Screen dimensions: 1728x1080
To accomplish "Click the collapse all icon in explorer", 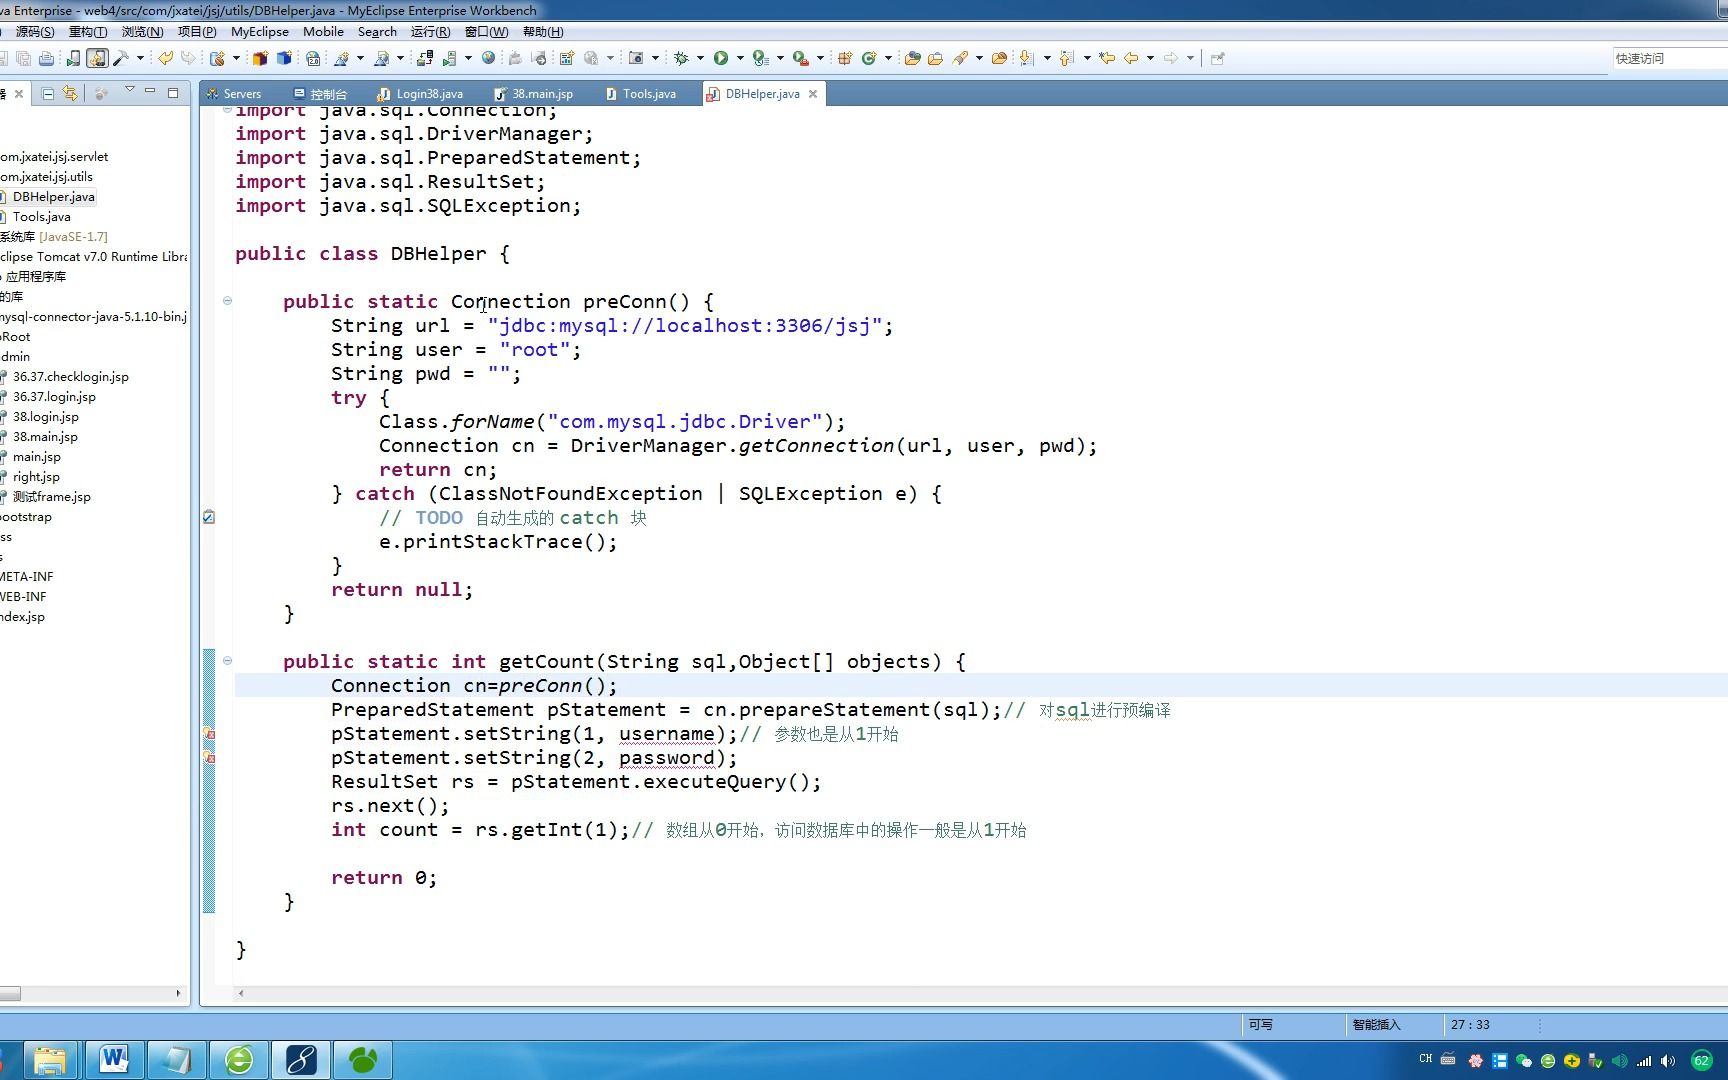I will (x=47, y=93).
